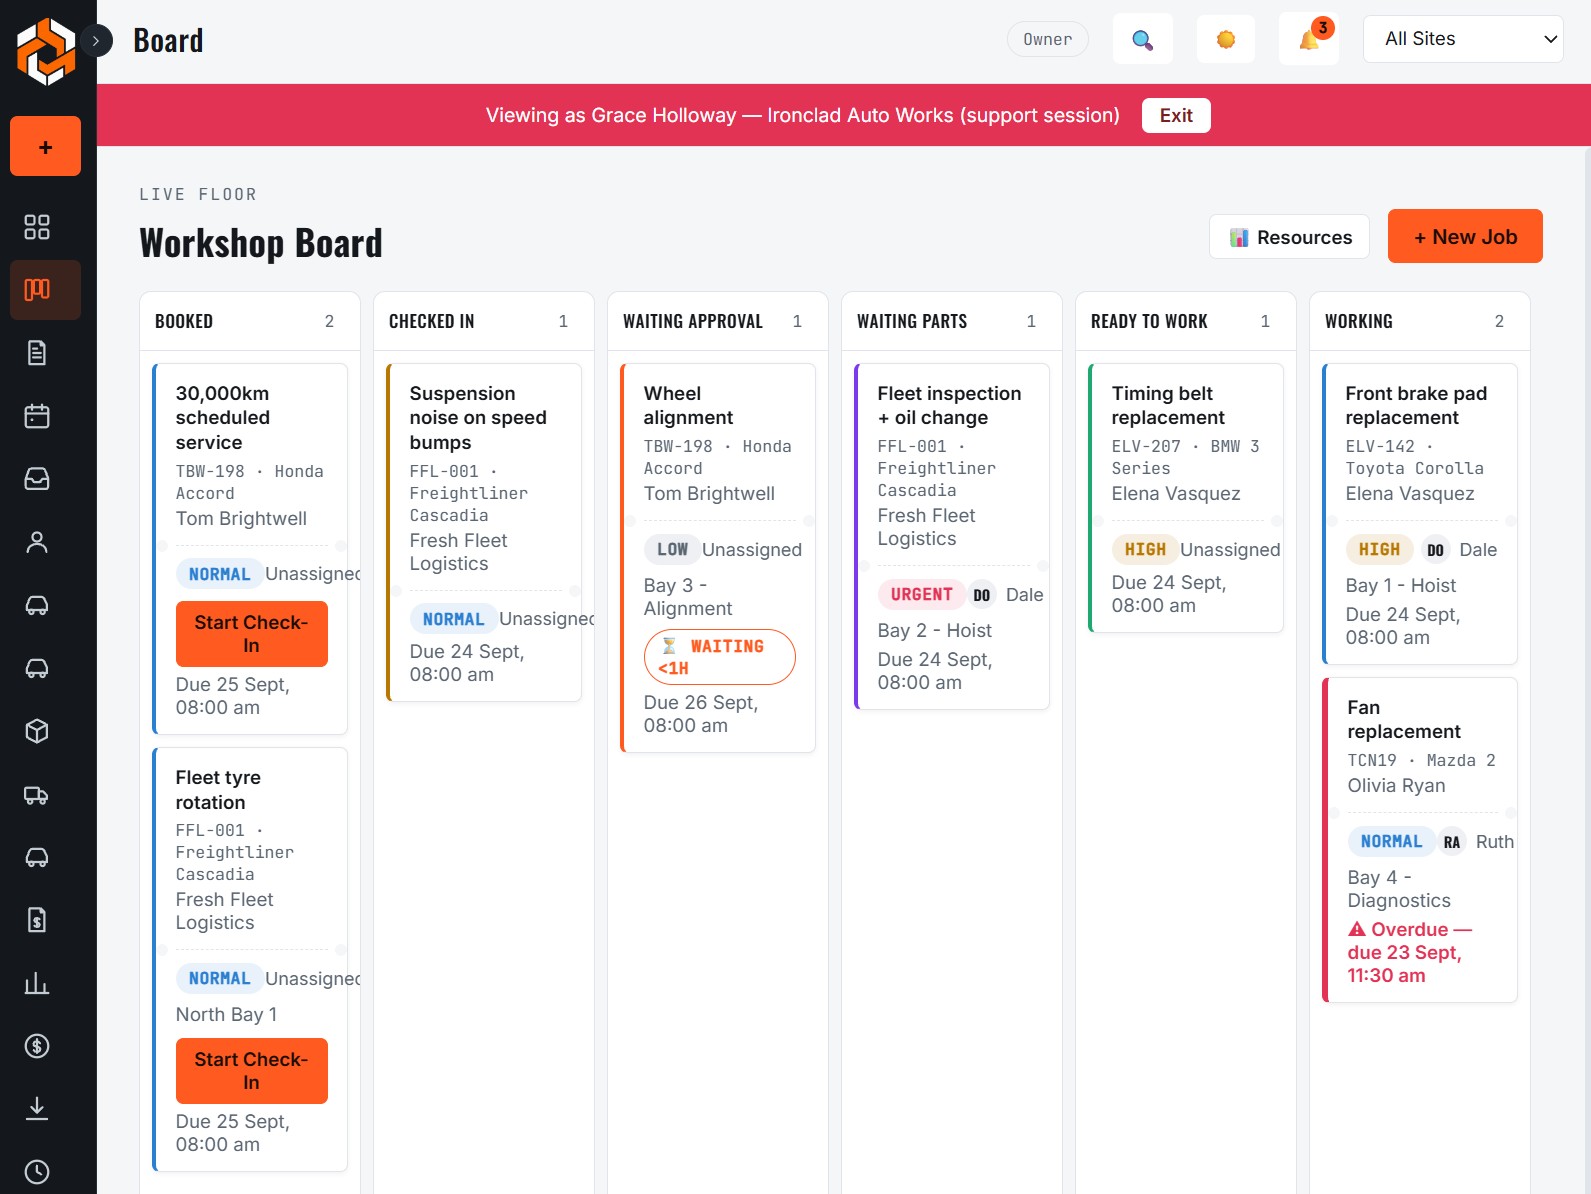Click the WAITING PARTS column header
Viewport: 1591px width, 1194px height.
click(x=952, y=321)
